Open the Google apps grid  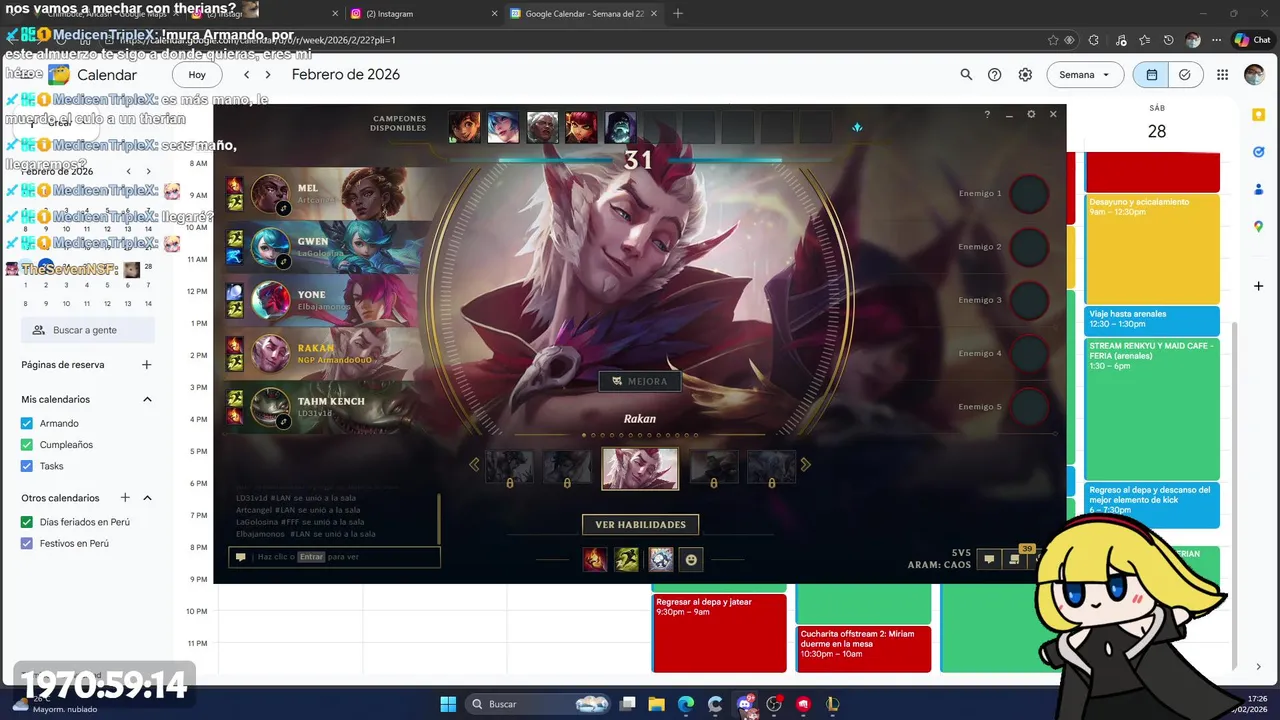pyautogui.click(x=1223, y=75)
